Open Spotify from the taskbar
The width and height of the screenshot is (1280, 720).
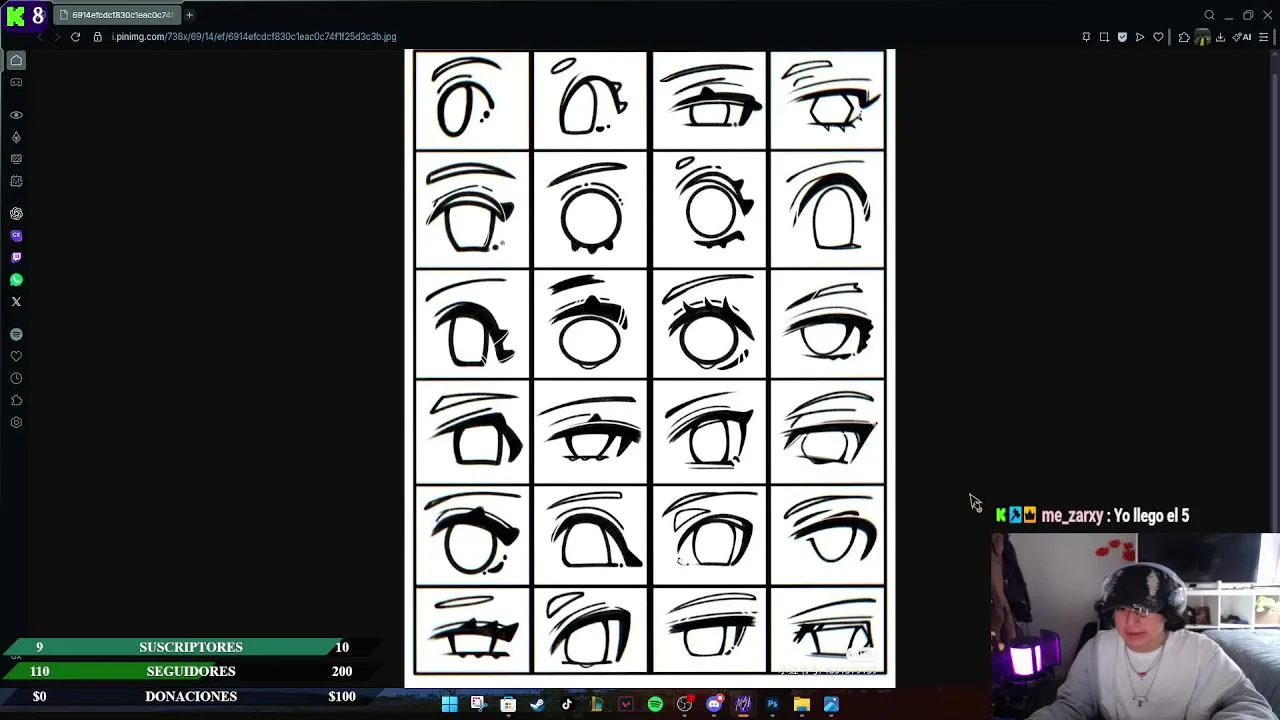pyautogui.click(x=655, y=704)
